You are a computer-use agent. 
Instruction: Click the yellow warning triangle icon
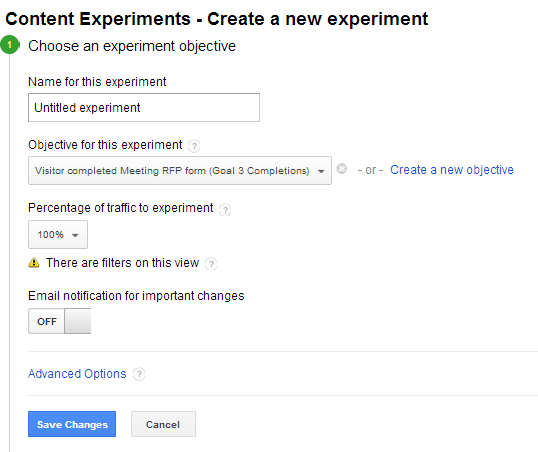click(34, 263)
